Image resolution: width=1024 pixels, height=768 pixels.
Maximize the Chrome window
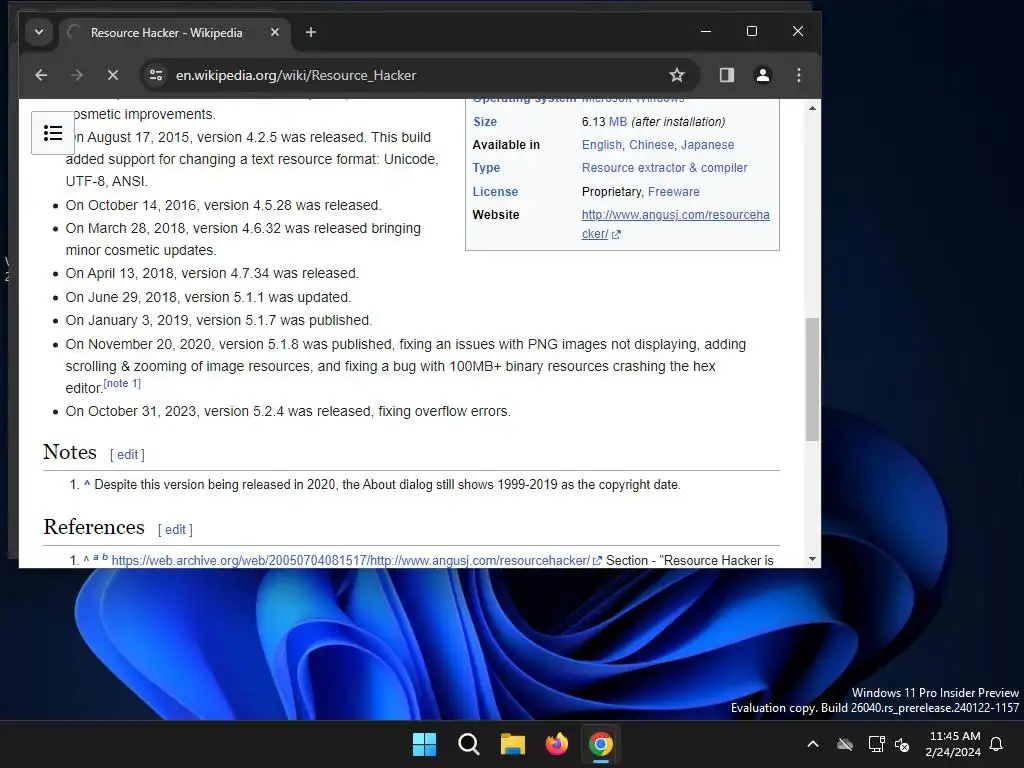(752, 31)
